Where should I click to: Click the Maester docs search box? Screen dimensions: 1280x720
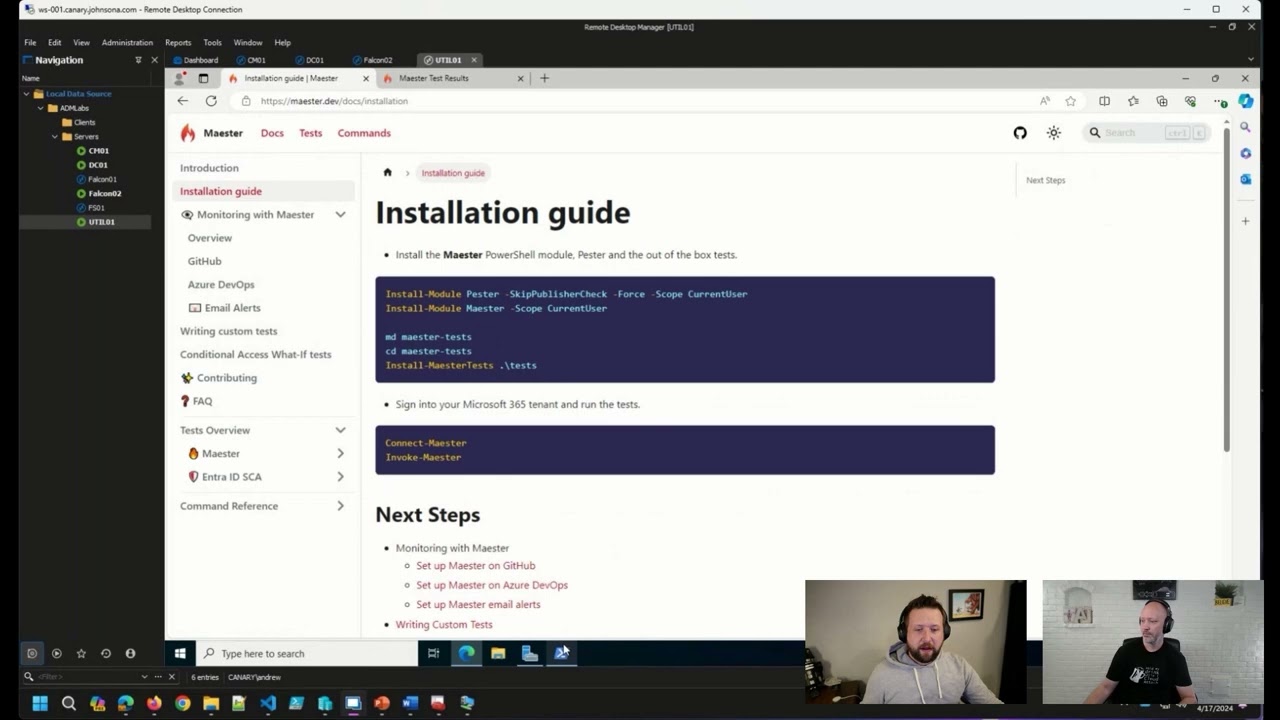[1147, 133]
